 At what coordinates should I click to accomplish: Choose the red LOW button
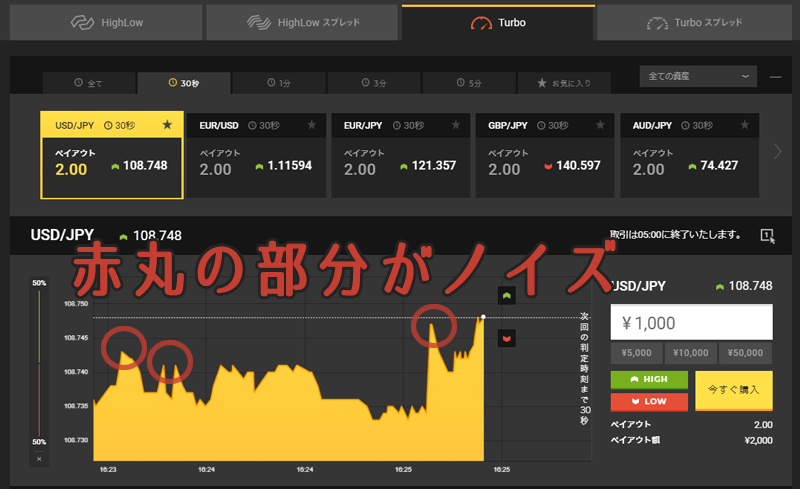tap(649, 402)
